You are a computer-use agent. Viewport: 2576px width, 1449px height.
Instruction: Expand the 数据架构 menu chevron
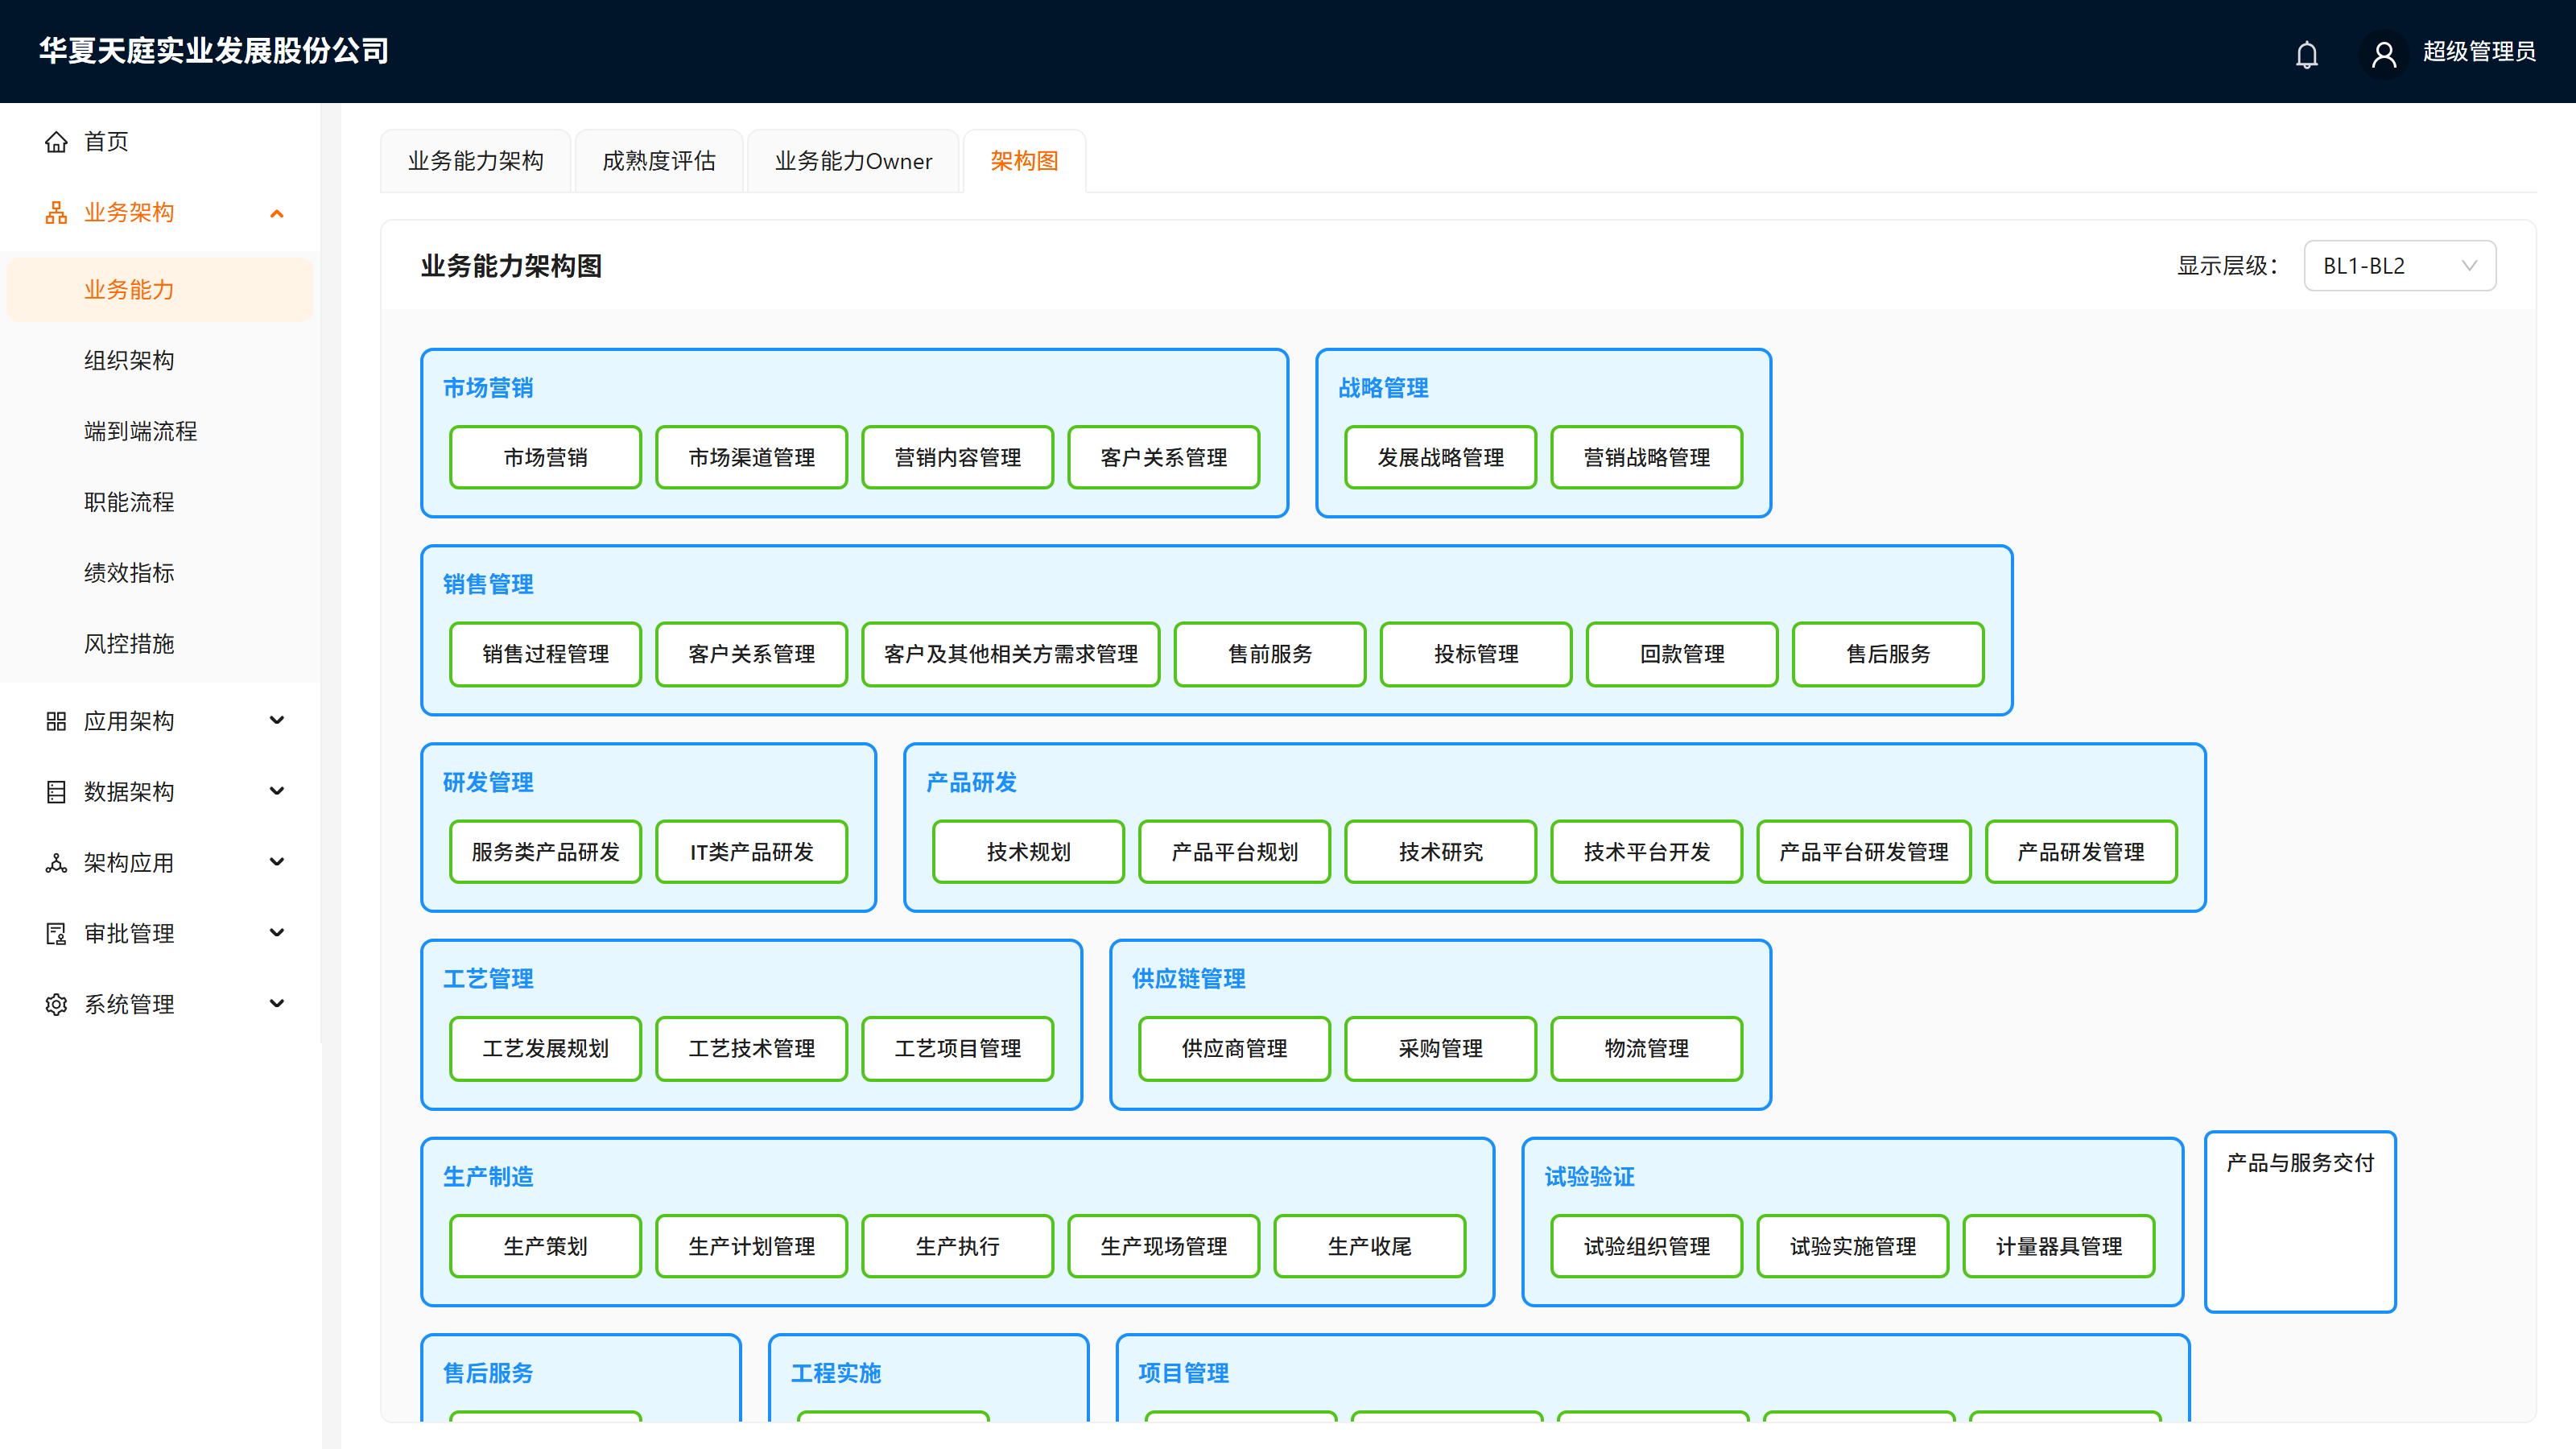(277, 791)
